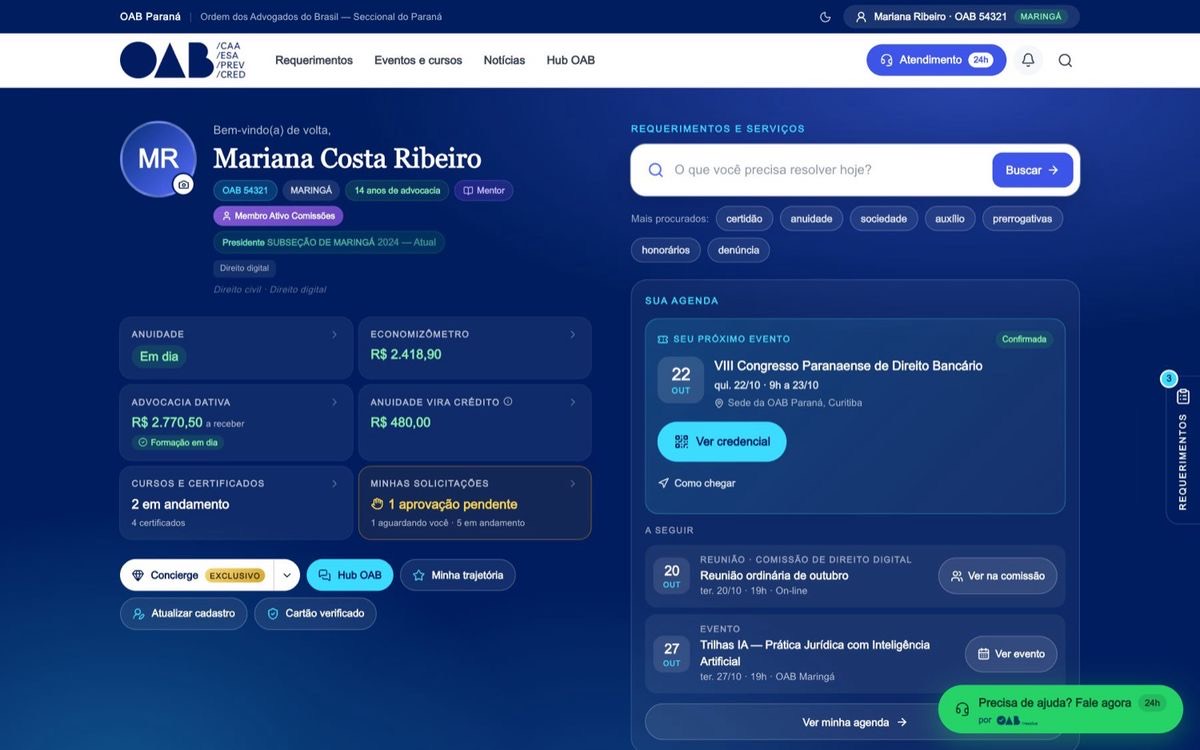Click Como chegar directions link
Screen dimensions: 1200x750
tap(696, 483)
